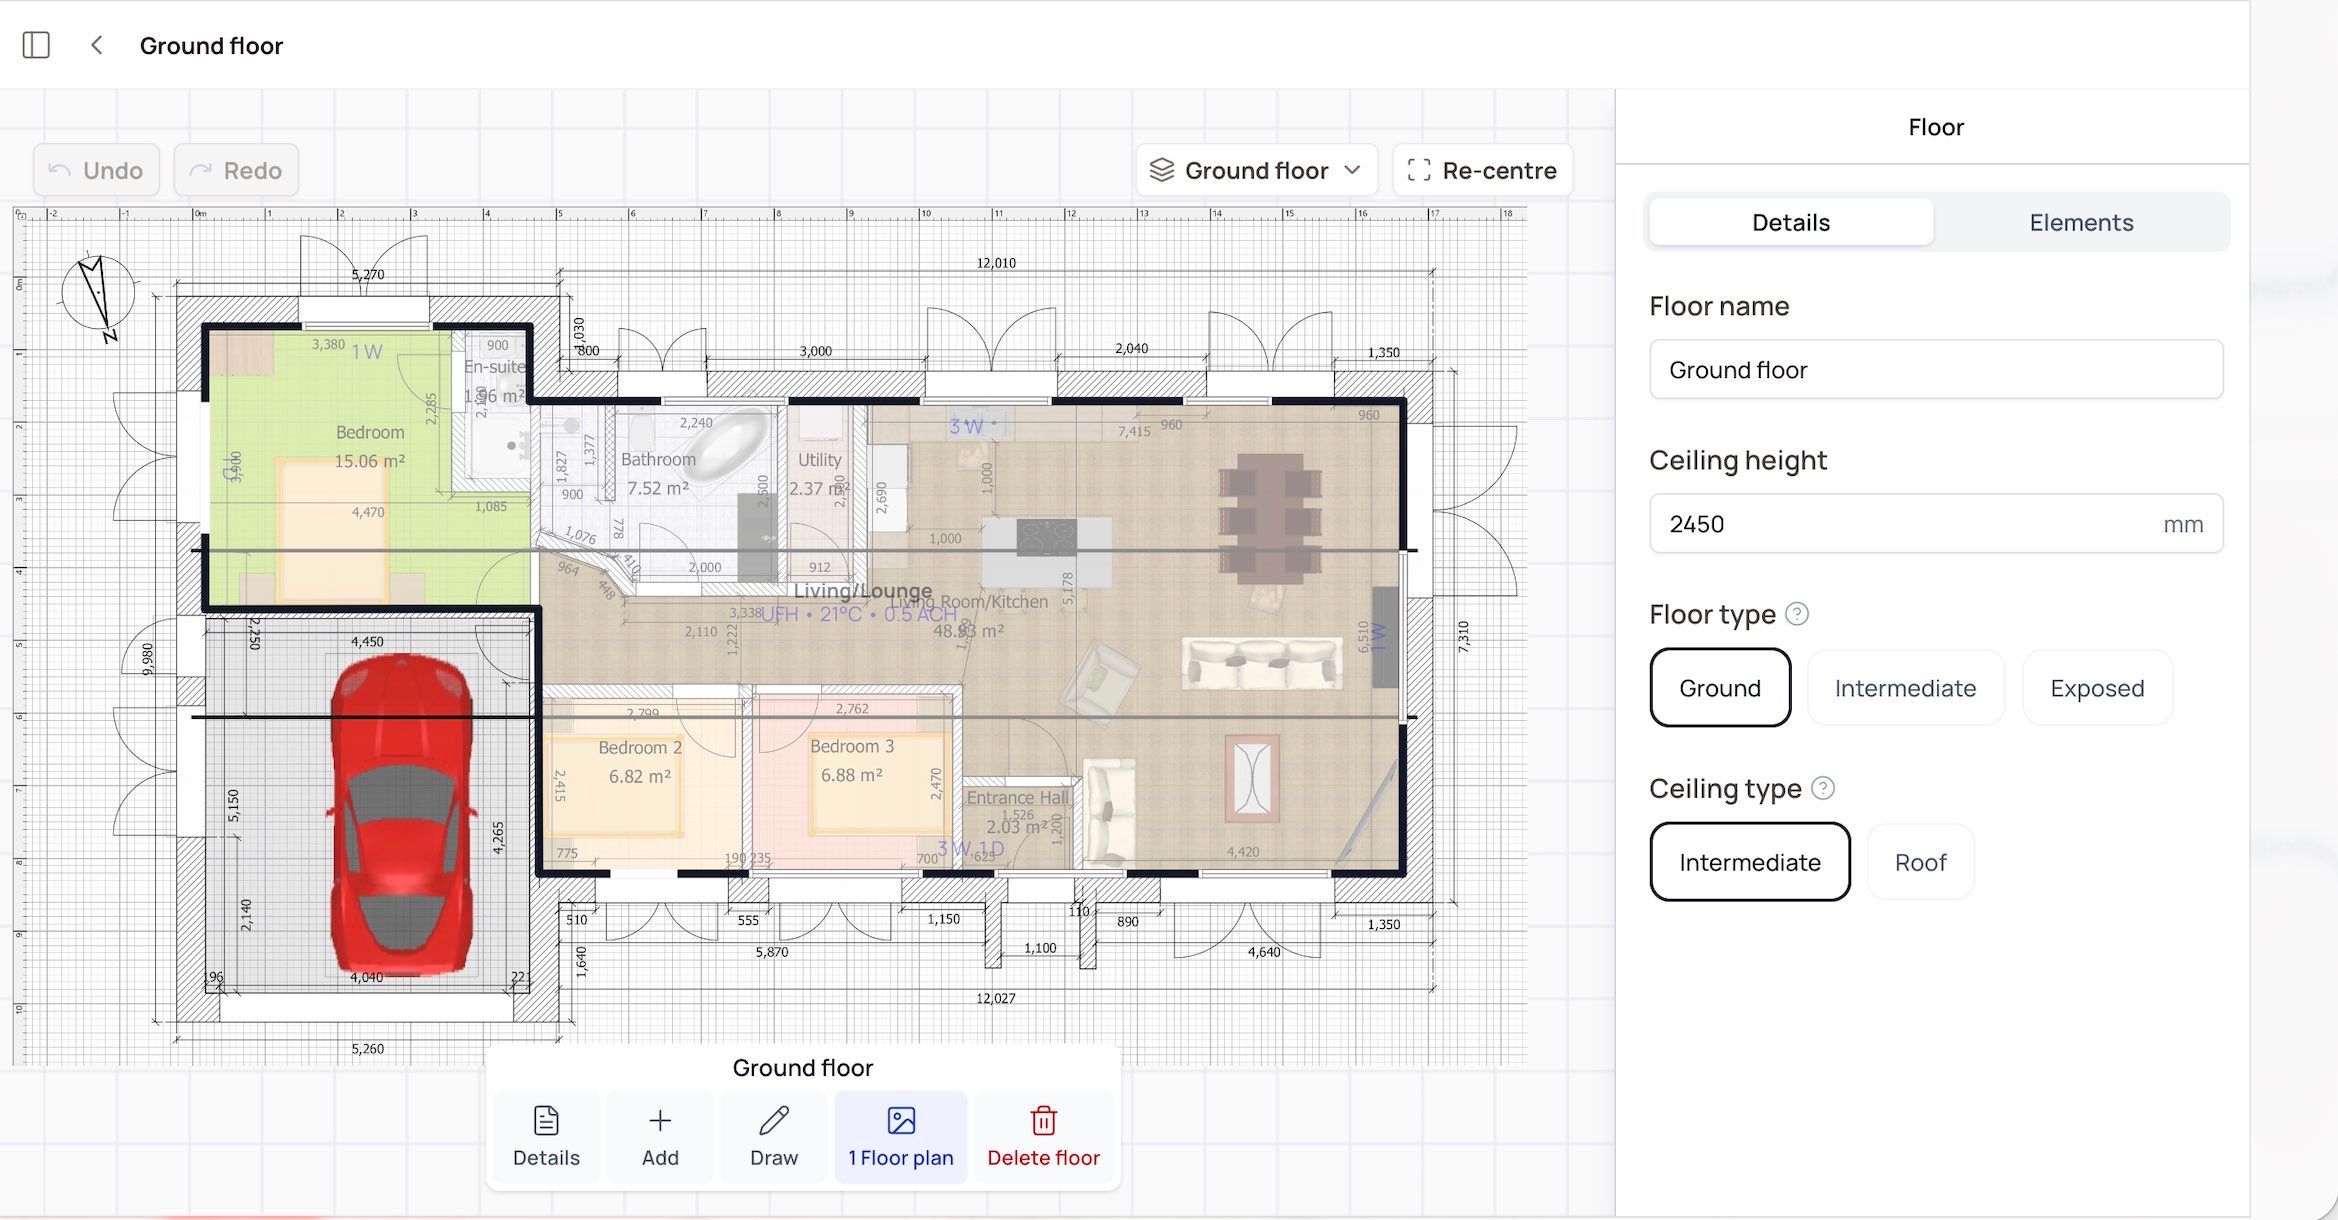This screenshot has width=2338, height=1220.
Task: Select Exposed floor type
Action: [x=2097, y=688]
